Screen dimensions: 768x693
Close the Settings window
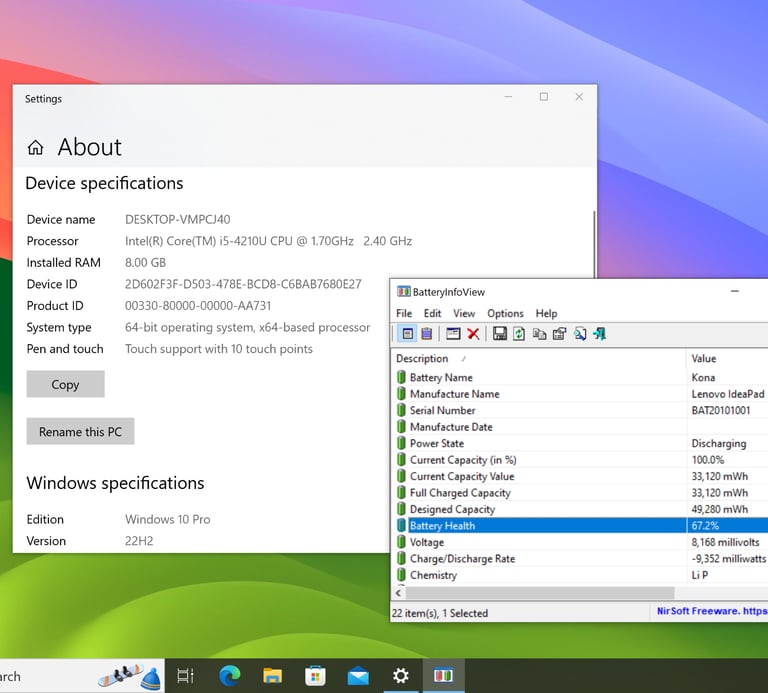point(579,97)
